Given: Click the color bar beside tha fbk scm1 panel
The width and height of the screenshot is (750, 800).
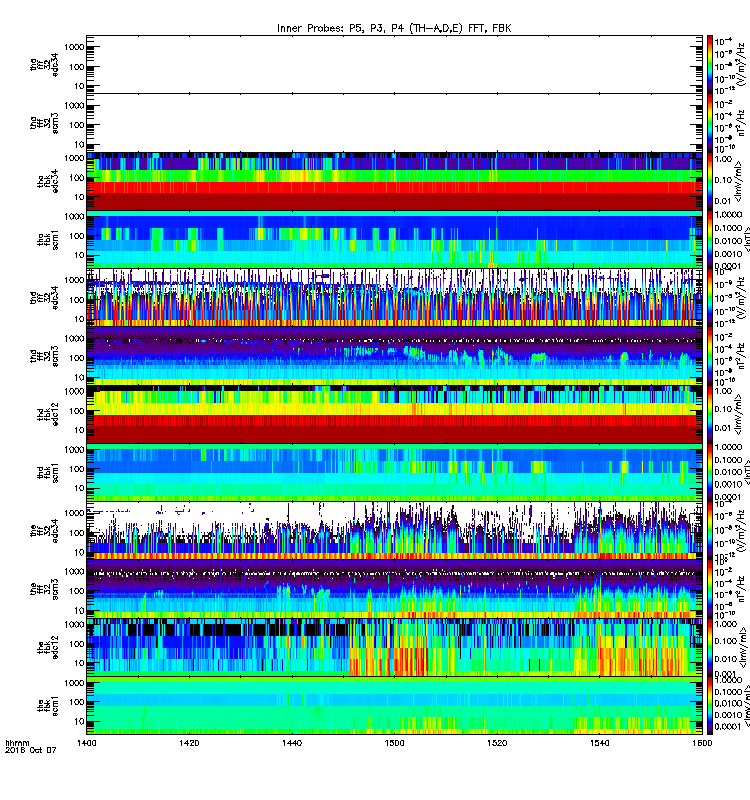Looking at the screenshot, I should tap(710, 239).
